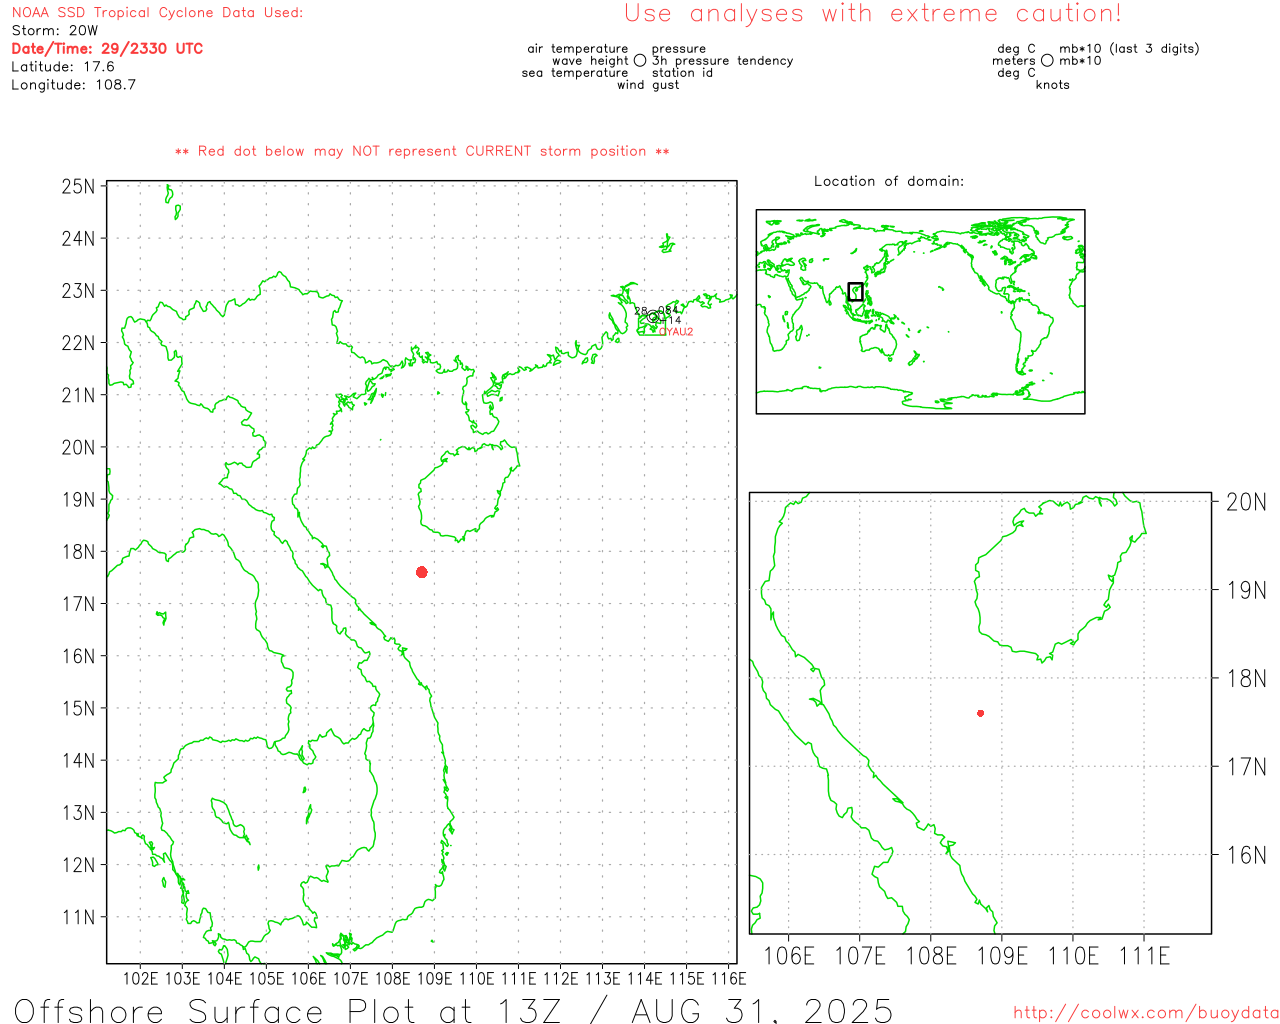
Task: Click 'Use analyses with extreme caution!' warning
Action: pyautogui.click(x=873, y=14)
